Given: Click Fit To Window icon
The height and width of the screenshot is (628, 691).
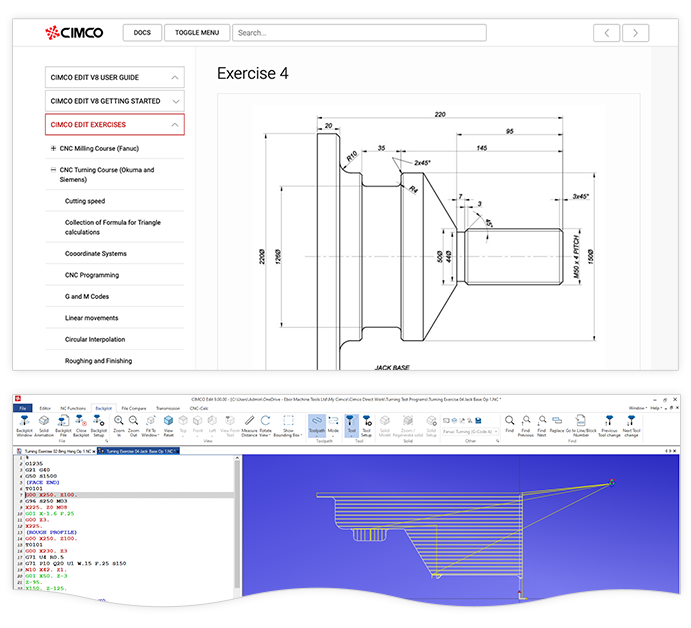Looking at the screenshot, I should (x=150, y=425).
